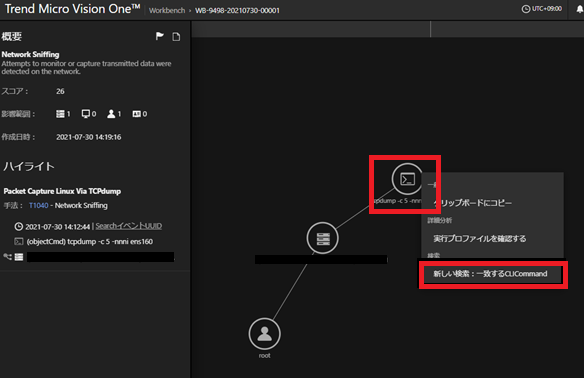Click the objectCmd terminal icon in highlights
This screenshot has height=378, width=584.
point(19,242)
